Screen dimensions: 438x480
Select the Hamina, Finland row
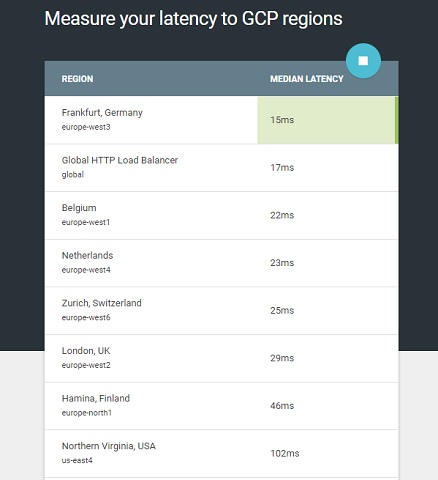tap(221, 406)
